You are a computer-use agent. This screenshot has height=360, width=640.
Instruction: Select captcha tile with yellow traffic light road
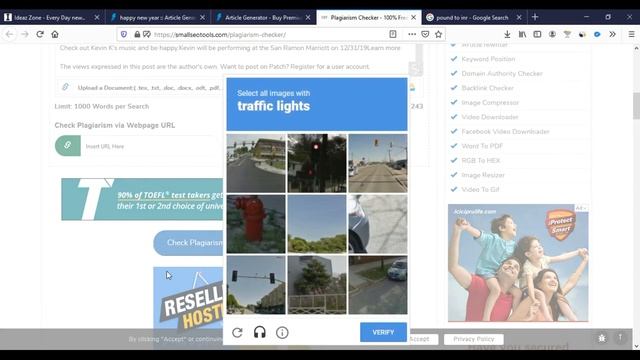(x=378, y=163)
